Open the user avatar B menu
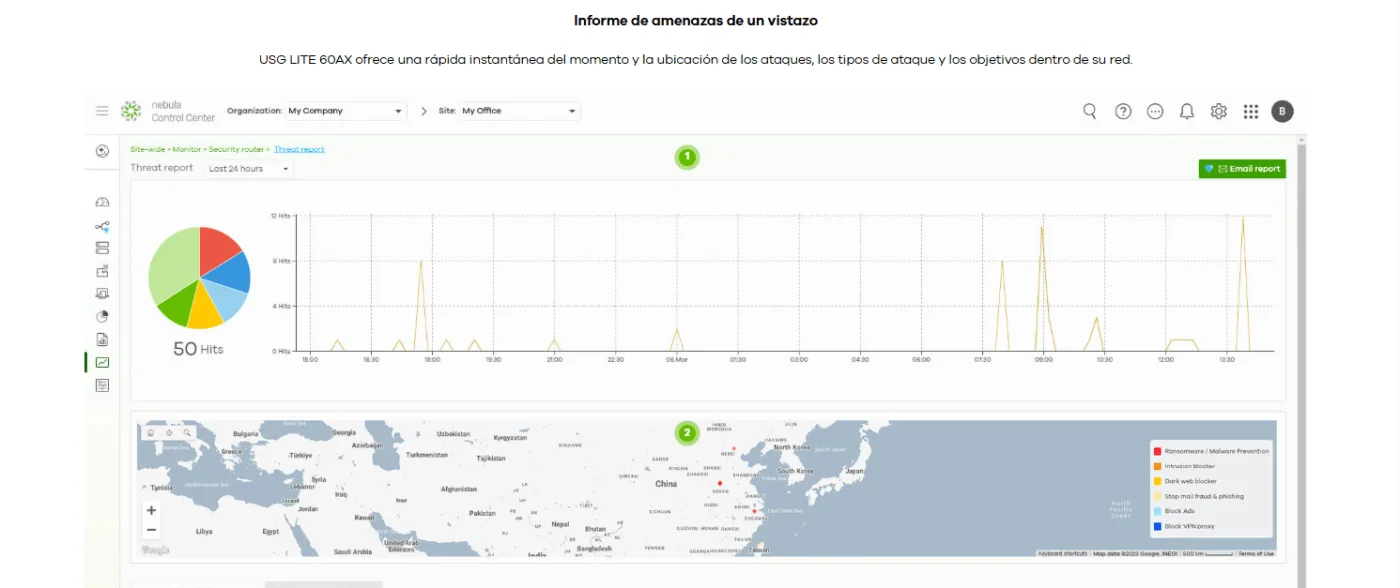 click(x=1282, y=111)
